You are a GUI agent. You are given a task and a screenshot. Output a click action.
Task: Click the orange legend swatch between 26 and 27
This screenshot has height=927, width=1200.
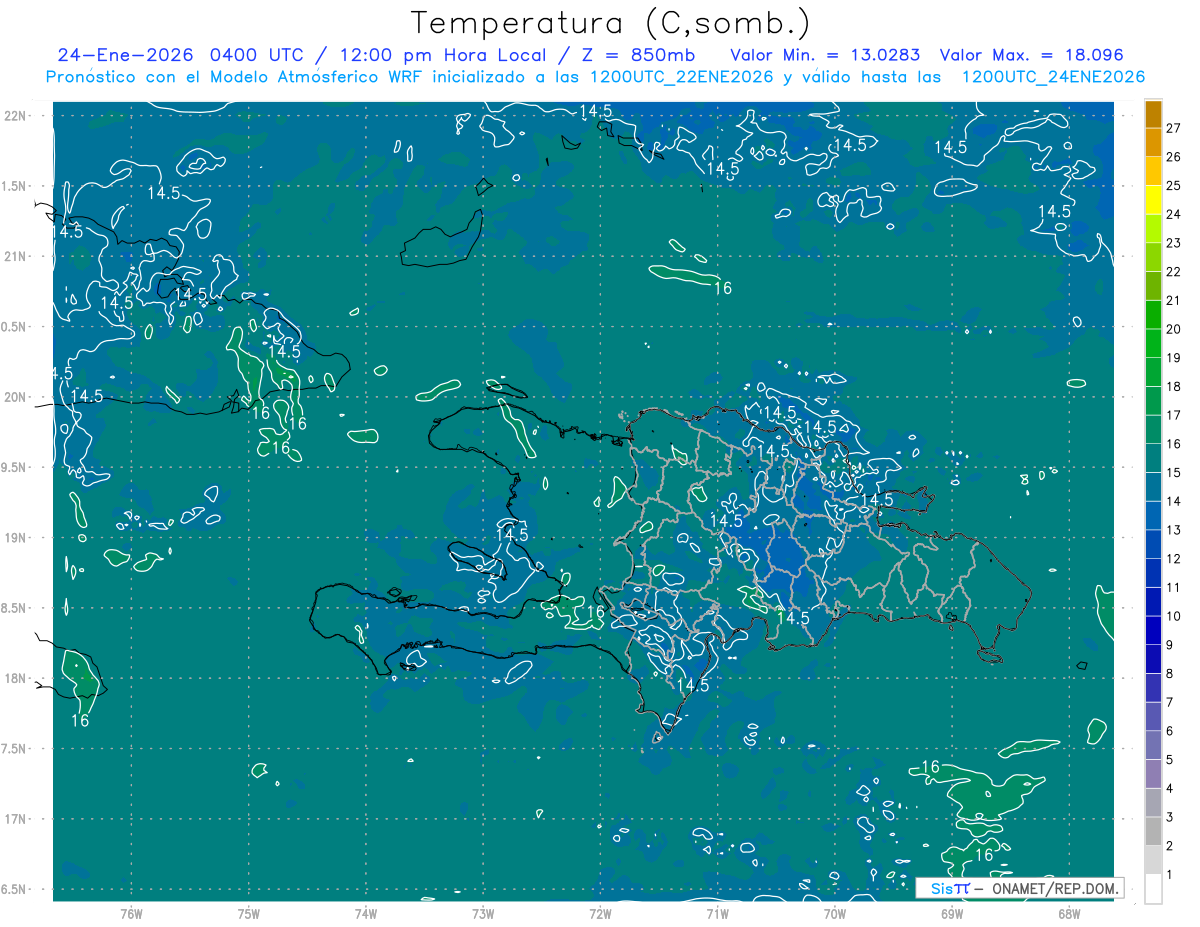point(1153,142)
